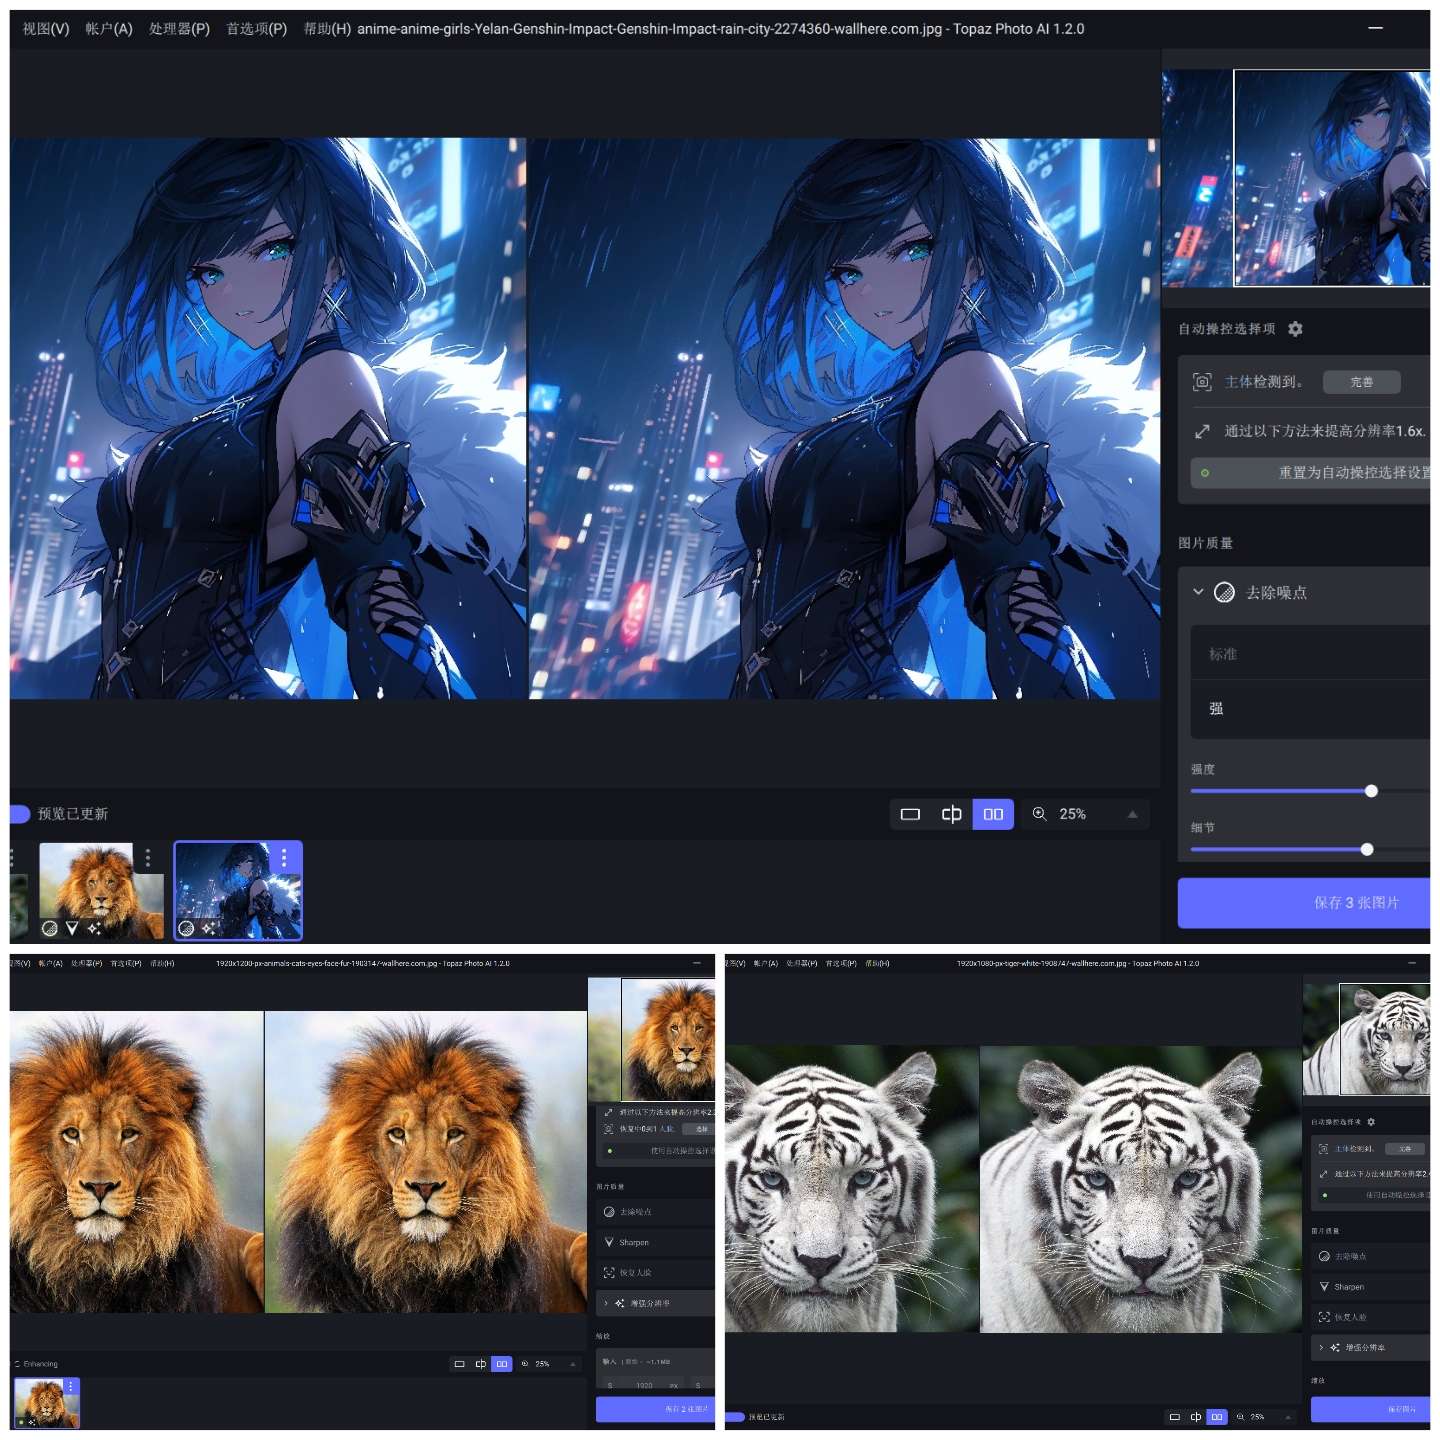
Task: Open options menu on anime girl thumbnail
Action: click(x=284, y=857)
